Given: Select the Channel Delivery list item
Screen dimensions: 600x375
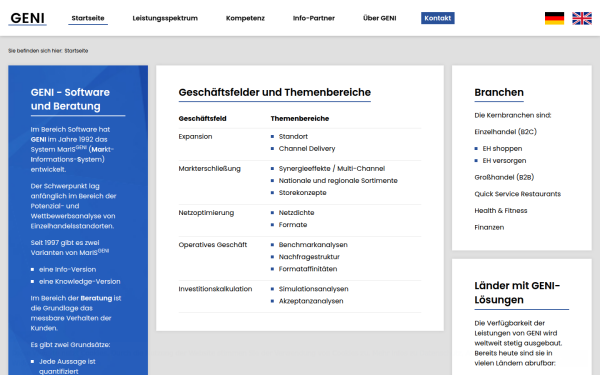Looking at the screenshot, I should 307,148.
